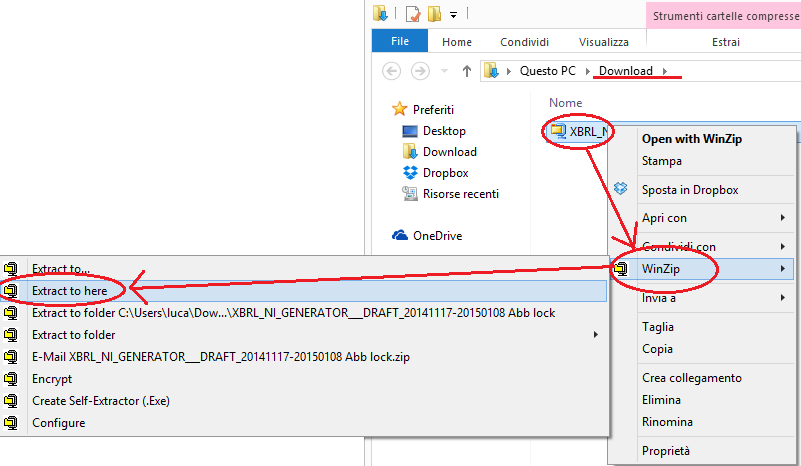Click the back arrow navigation button
The height and width of the screenshot is (466, 801).
392,71
